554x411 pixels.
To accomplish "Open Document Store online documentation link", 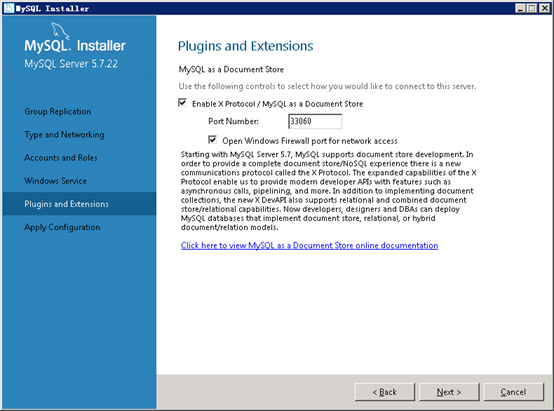I will [310, 245].
